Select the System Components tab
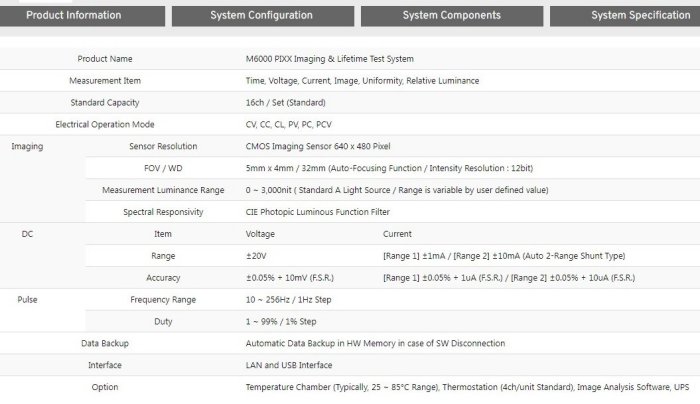This screenshot has width=700, height=404. pos(451,16)
